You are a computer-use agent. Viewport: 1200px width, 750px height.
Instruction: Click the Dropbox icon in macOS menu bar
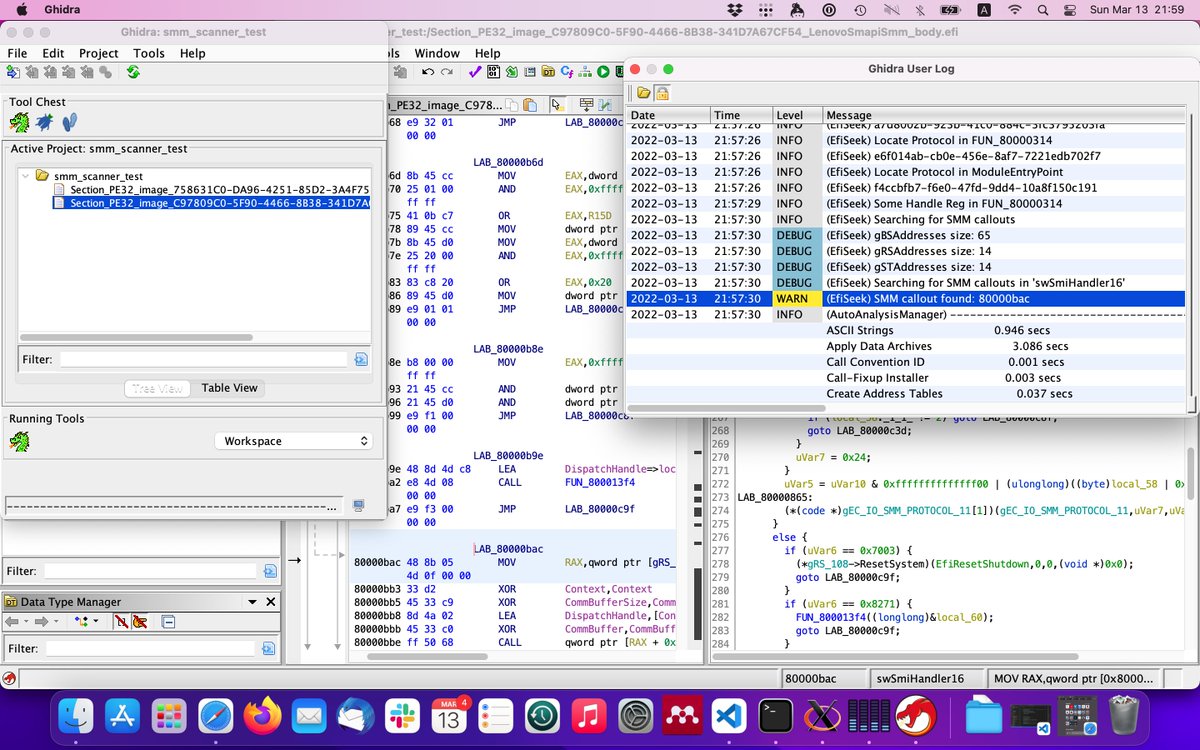click(x=735, y=9)
